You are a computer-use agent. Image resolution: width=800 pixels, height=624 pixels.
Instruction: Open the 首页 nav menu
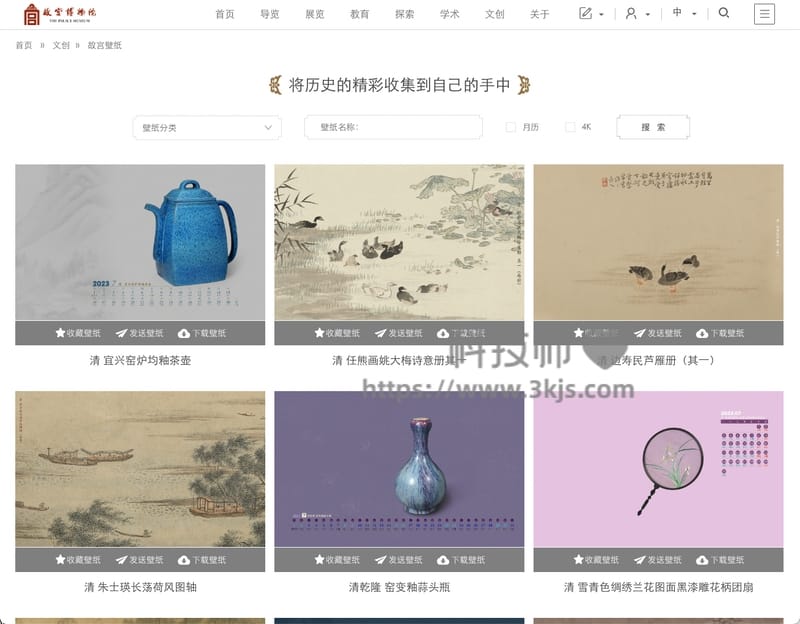click(x=224, y=14)
